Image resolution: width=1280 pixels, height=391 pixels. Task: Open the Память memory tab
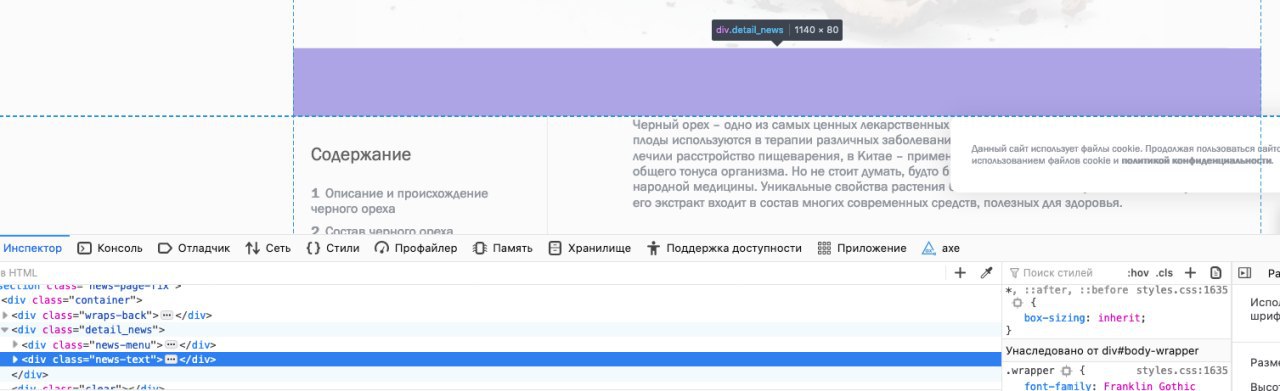503,248
